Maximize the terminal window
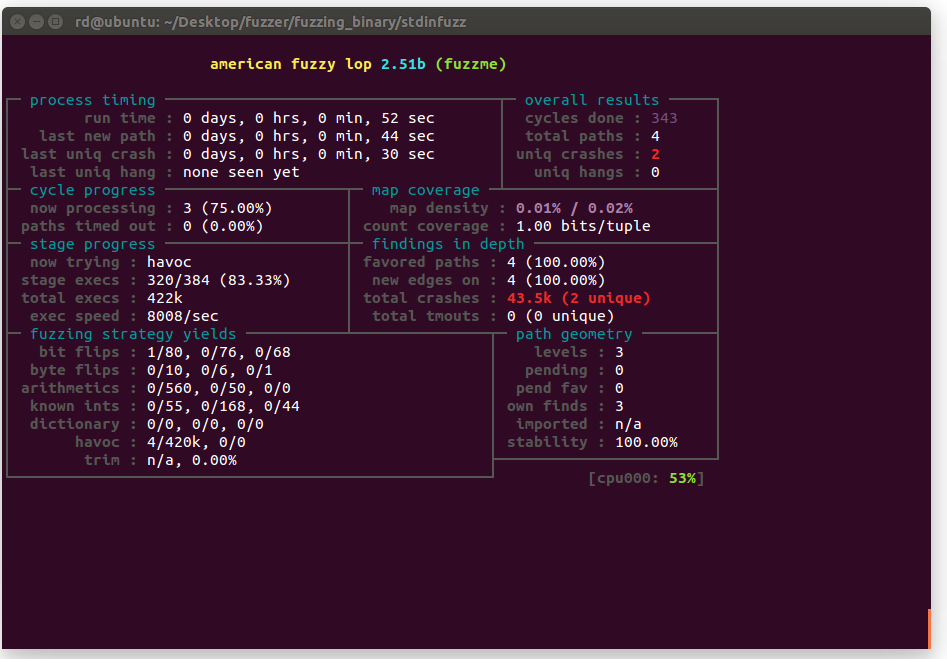 tap(56, 22)
